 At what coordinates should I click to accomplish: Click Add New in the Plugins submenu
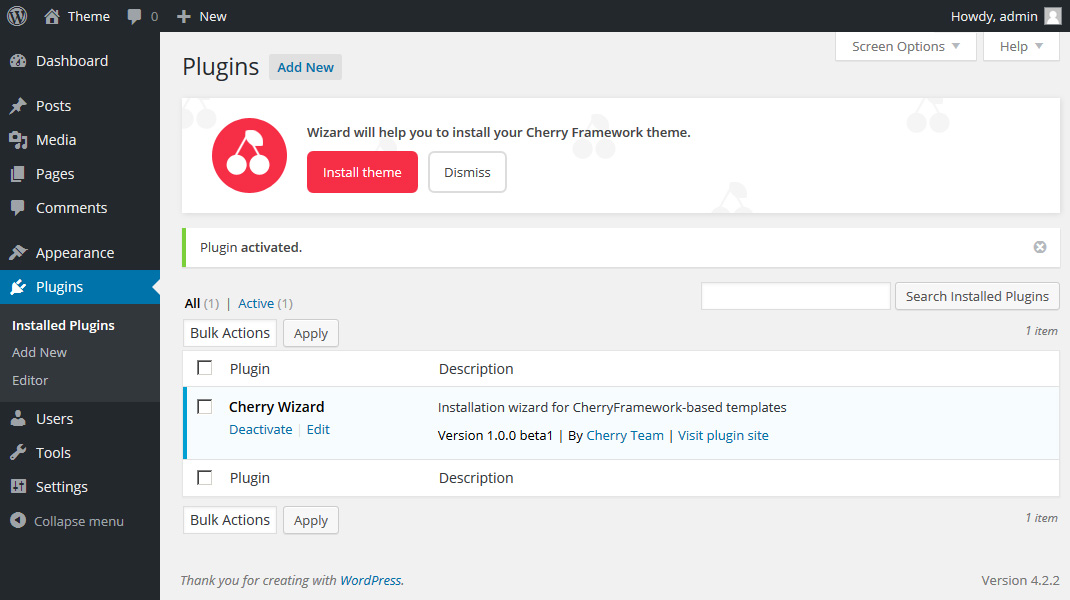(x=40, y=353)
